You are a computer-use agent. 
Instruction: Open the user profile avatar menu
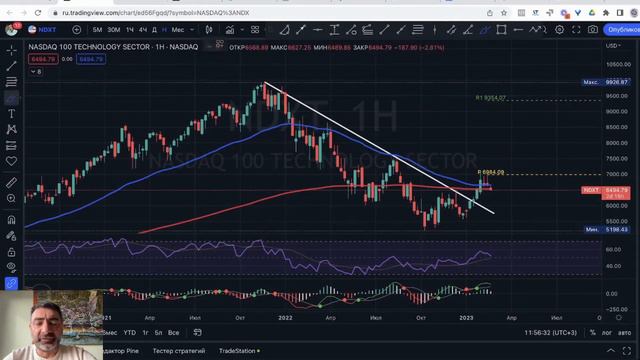[11, 29]
